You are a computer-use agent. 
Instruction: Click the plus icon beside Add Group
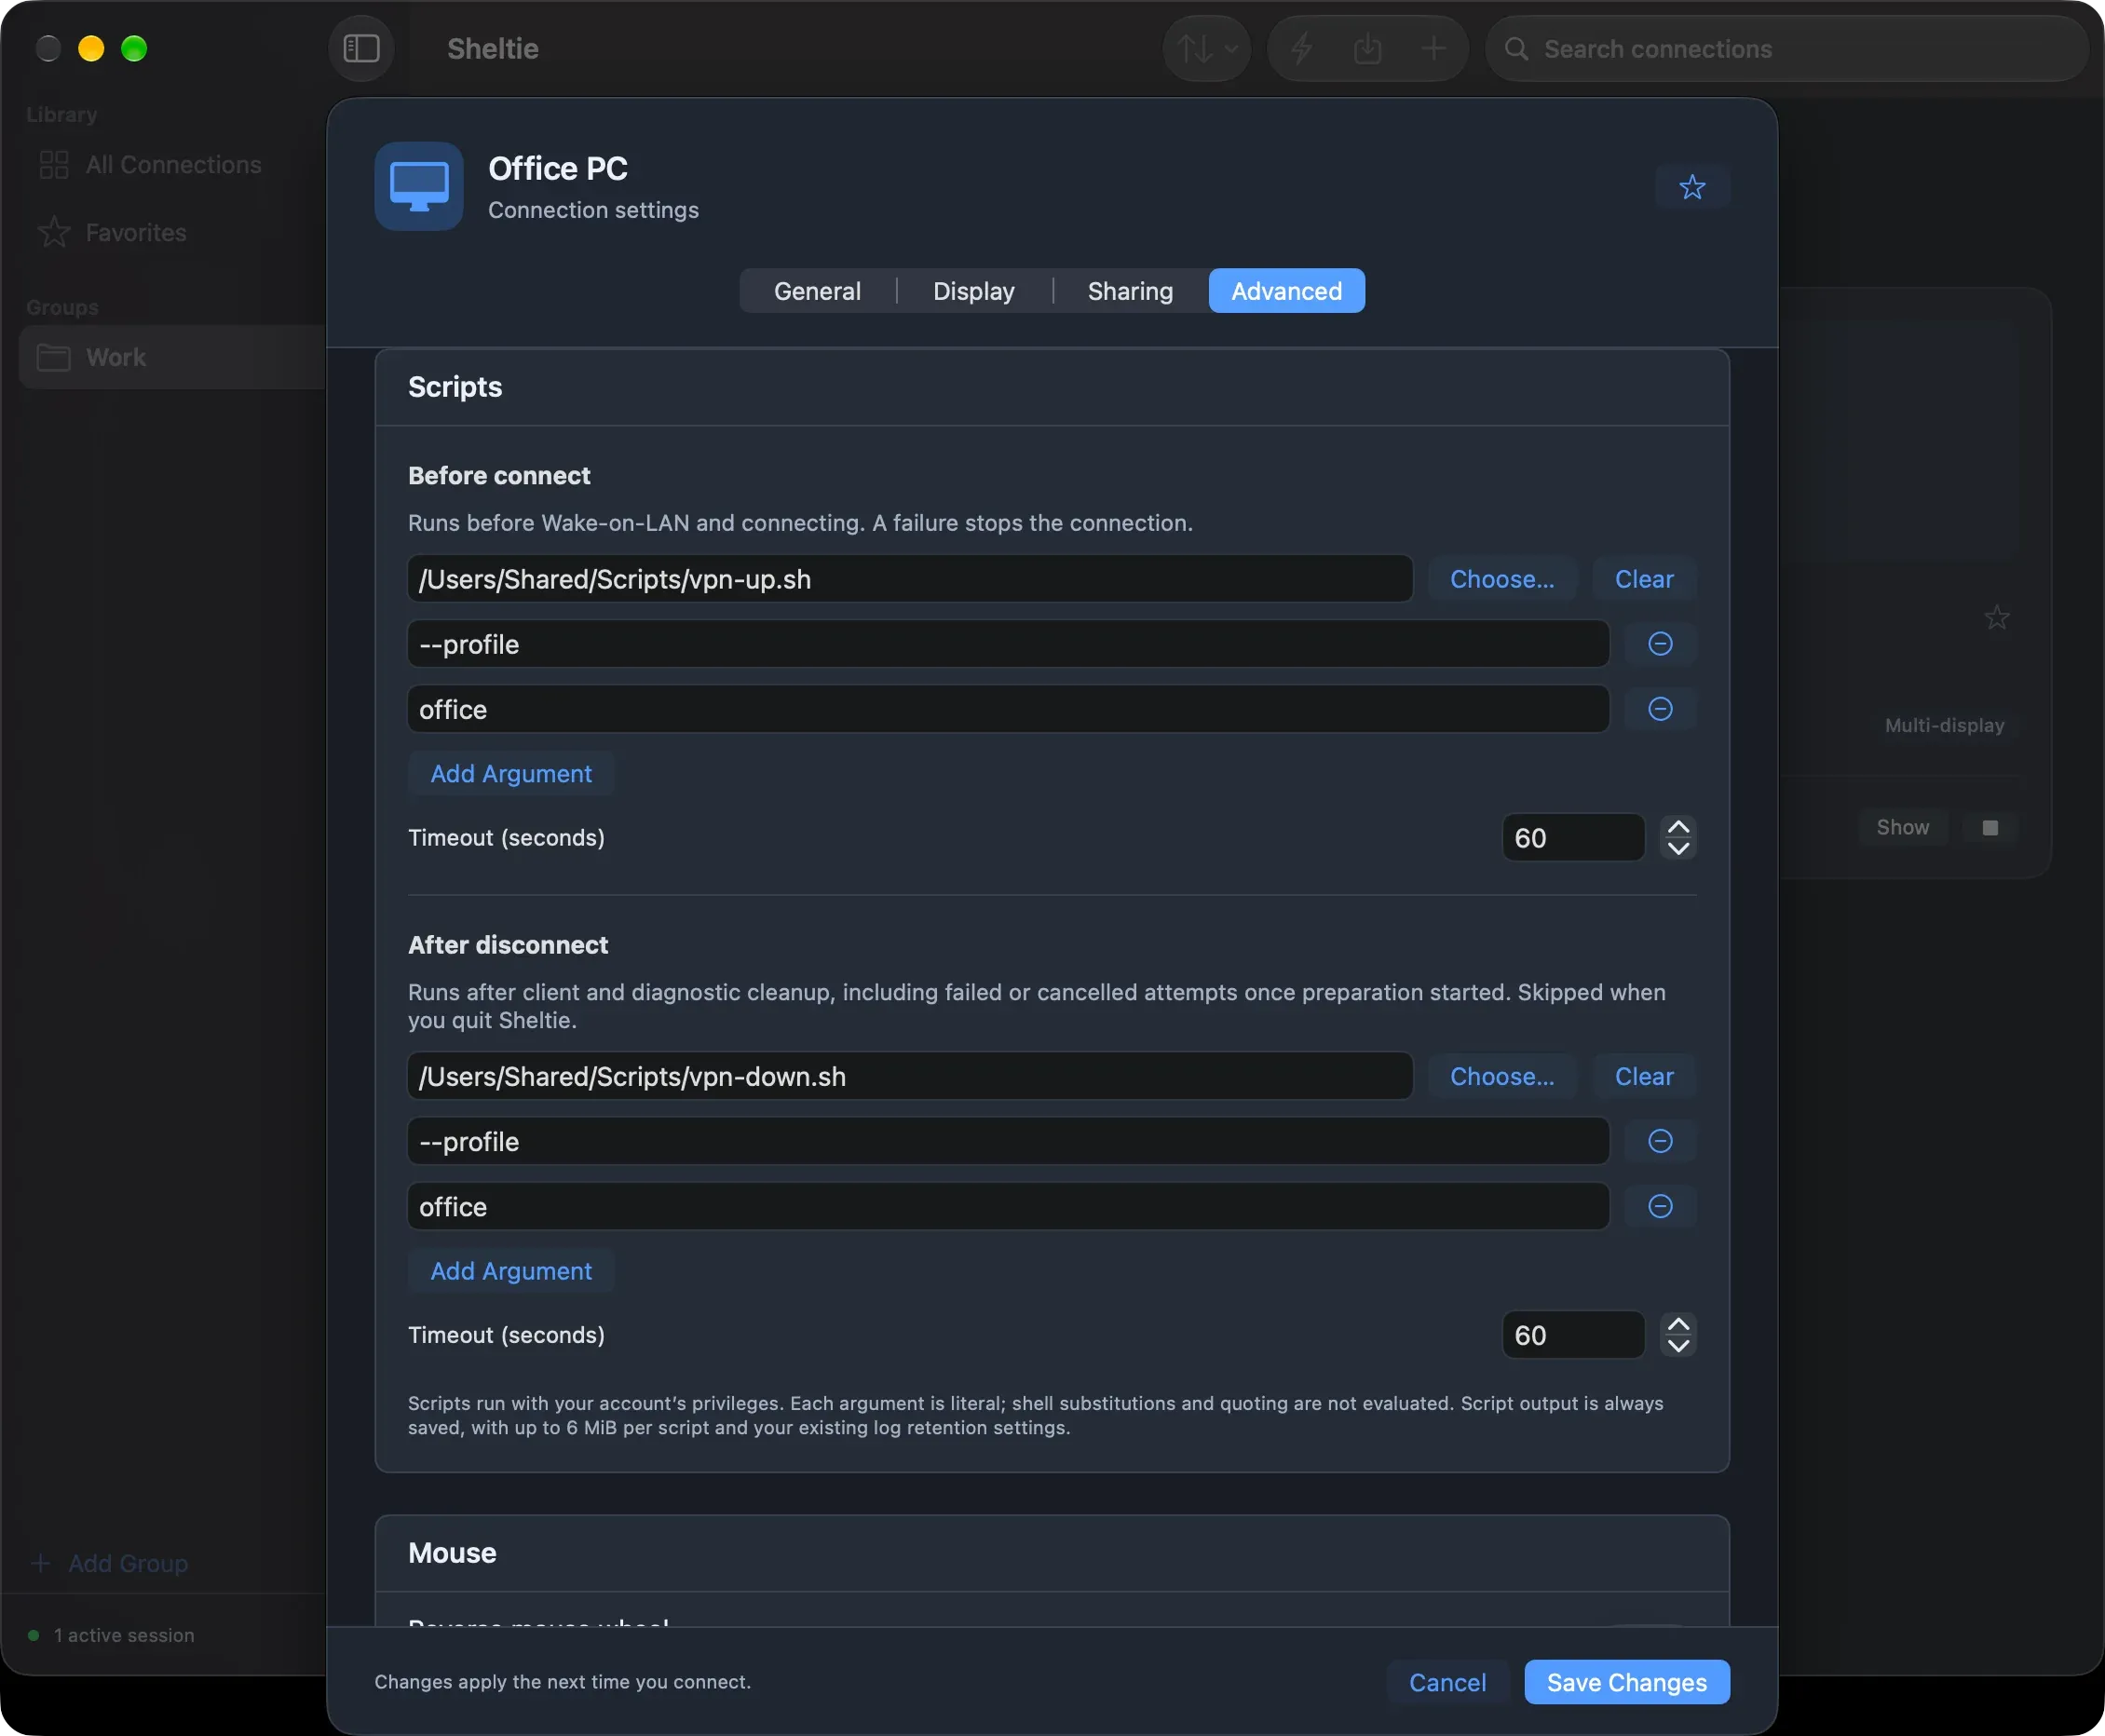tap(40, 1563)
